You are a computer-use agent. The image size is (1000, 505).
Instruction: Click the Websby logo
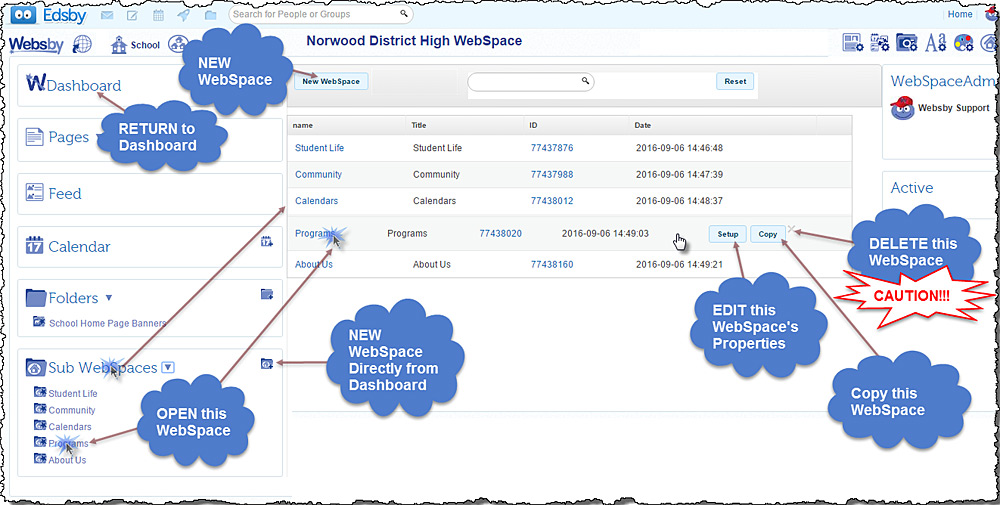[x=38, y=44]
